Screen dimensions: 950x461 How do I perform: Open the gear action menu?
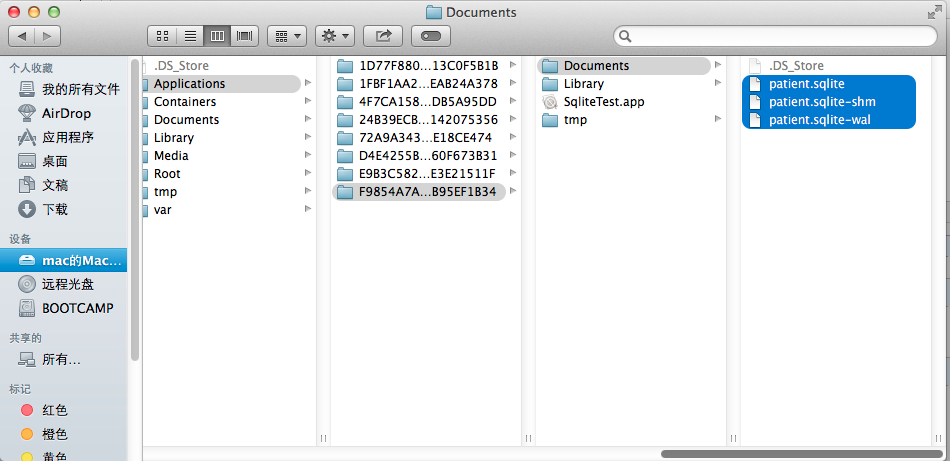pyautogui.click(x=334, y=36)
